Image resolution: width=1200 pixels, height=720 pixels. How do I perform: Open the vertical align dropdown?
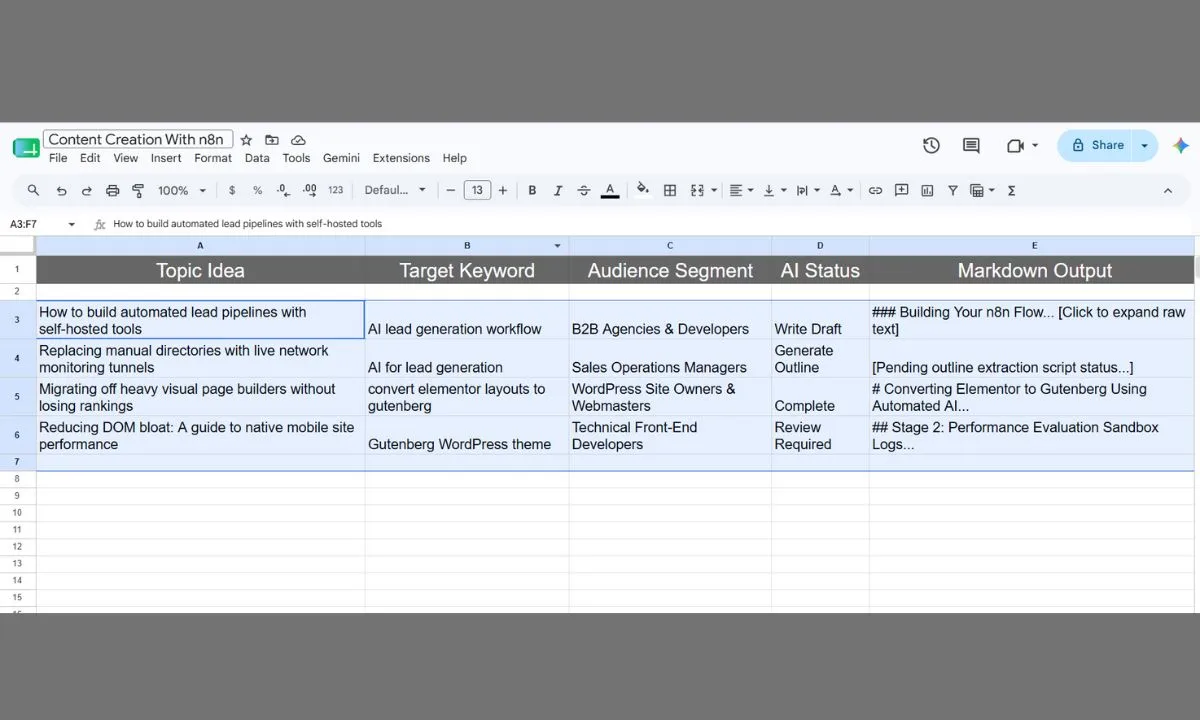pos(774,190)
